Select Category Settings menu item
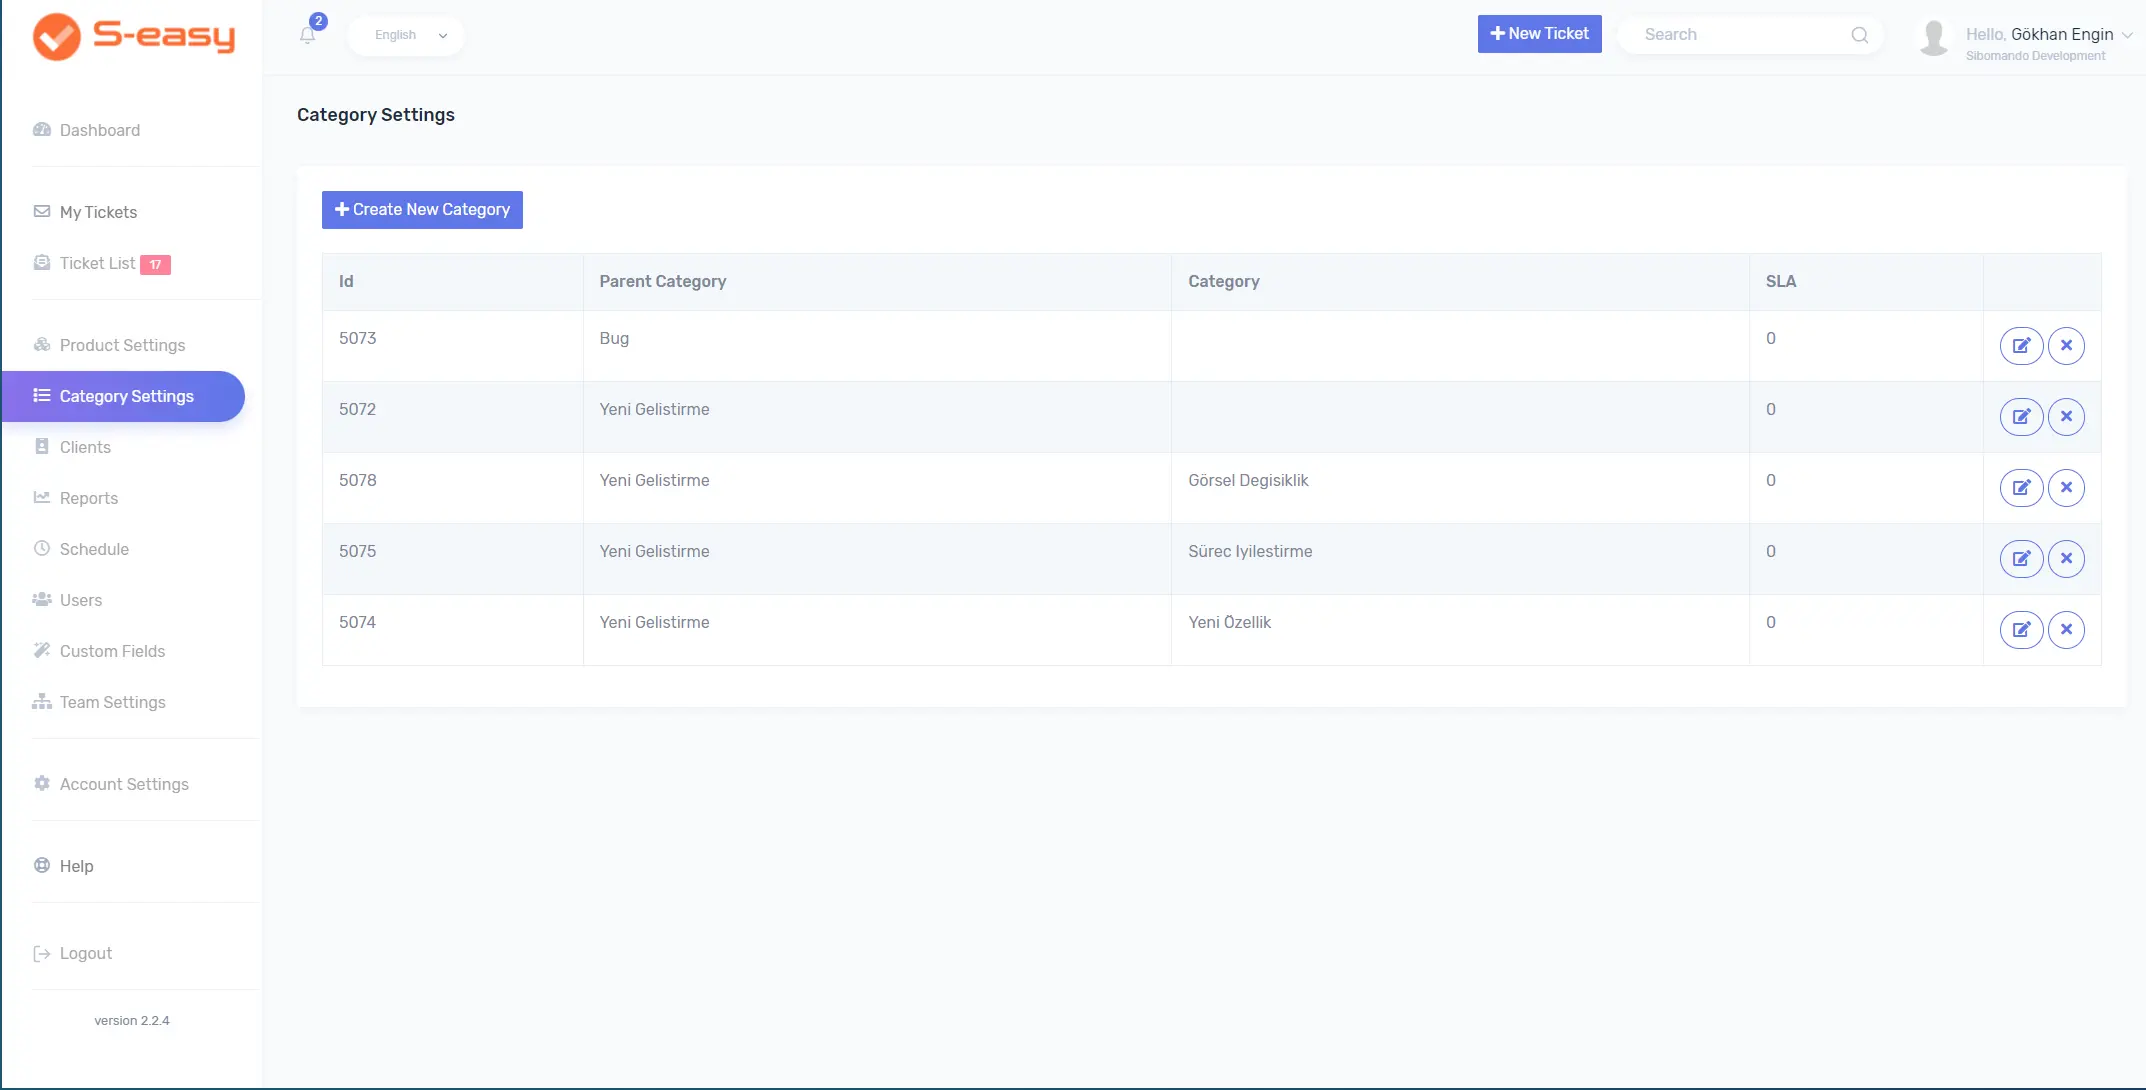Screen dimensions: 2146x1090 123,397
